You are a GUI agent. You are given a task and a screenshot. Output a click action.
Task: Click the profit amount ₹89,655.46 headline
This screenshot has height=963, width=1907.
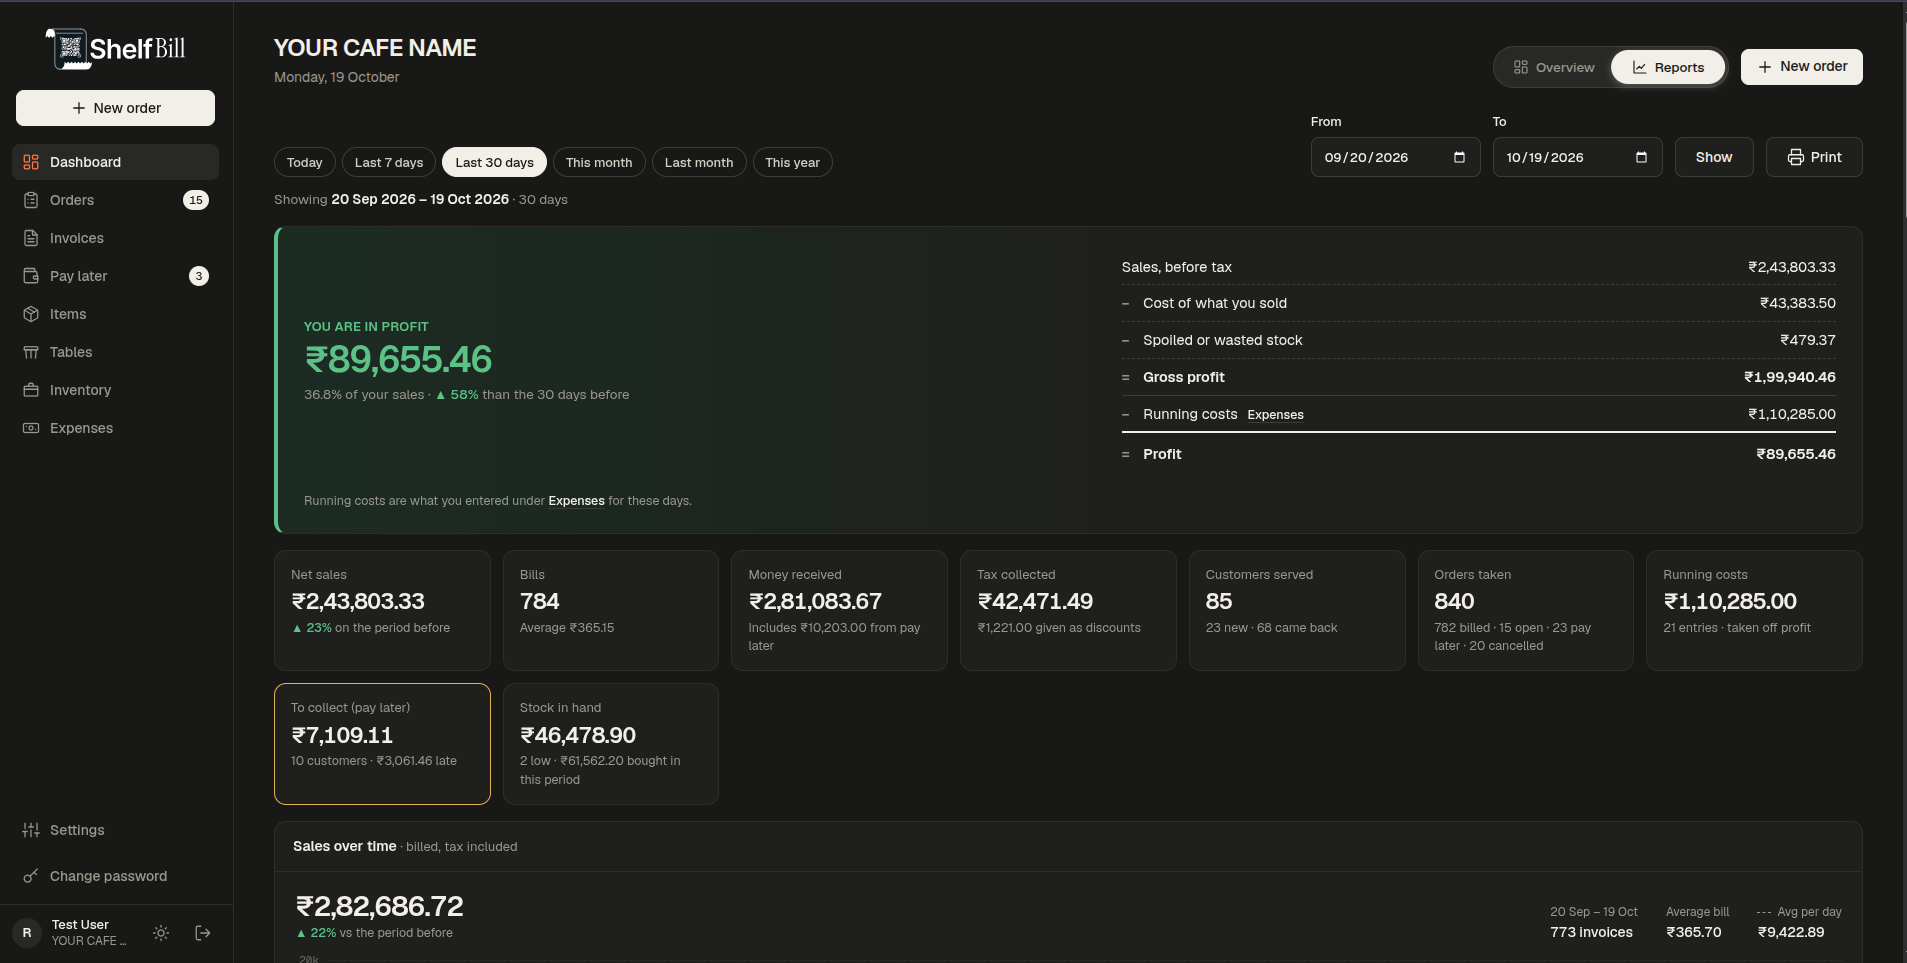[x=398, y=359]
